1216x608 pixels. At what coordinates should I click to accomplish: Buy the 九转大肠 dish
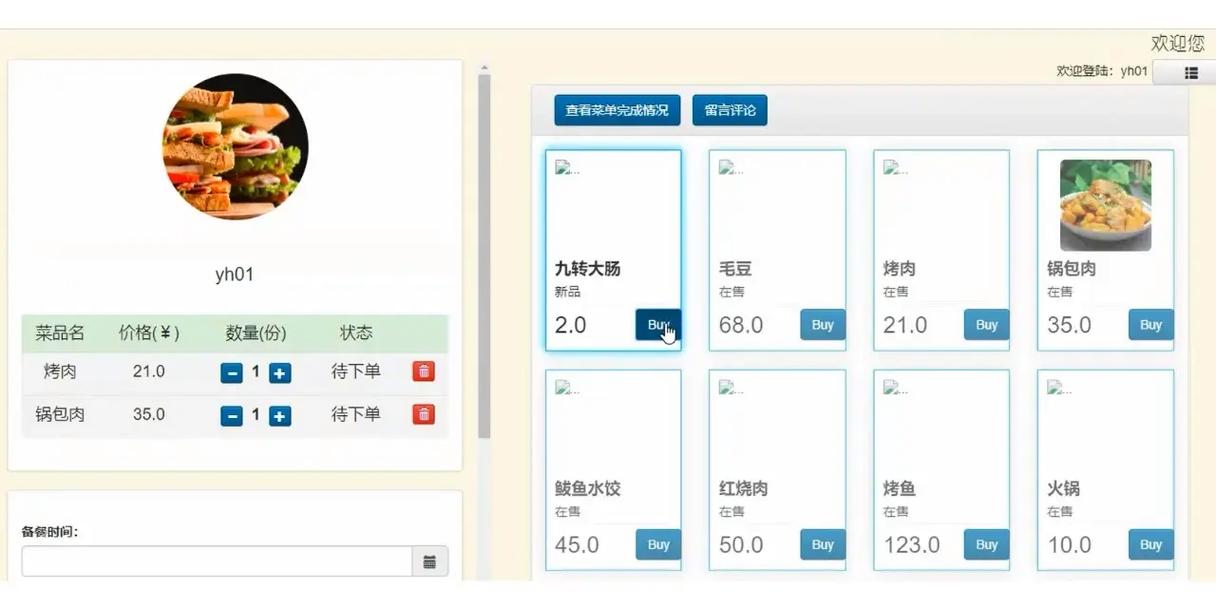tap(657, 324)
